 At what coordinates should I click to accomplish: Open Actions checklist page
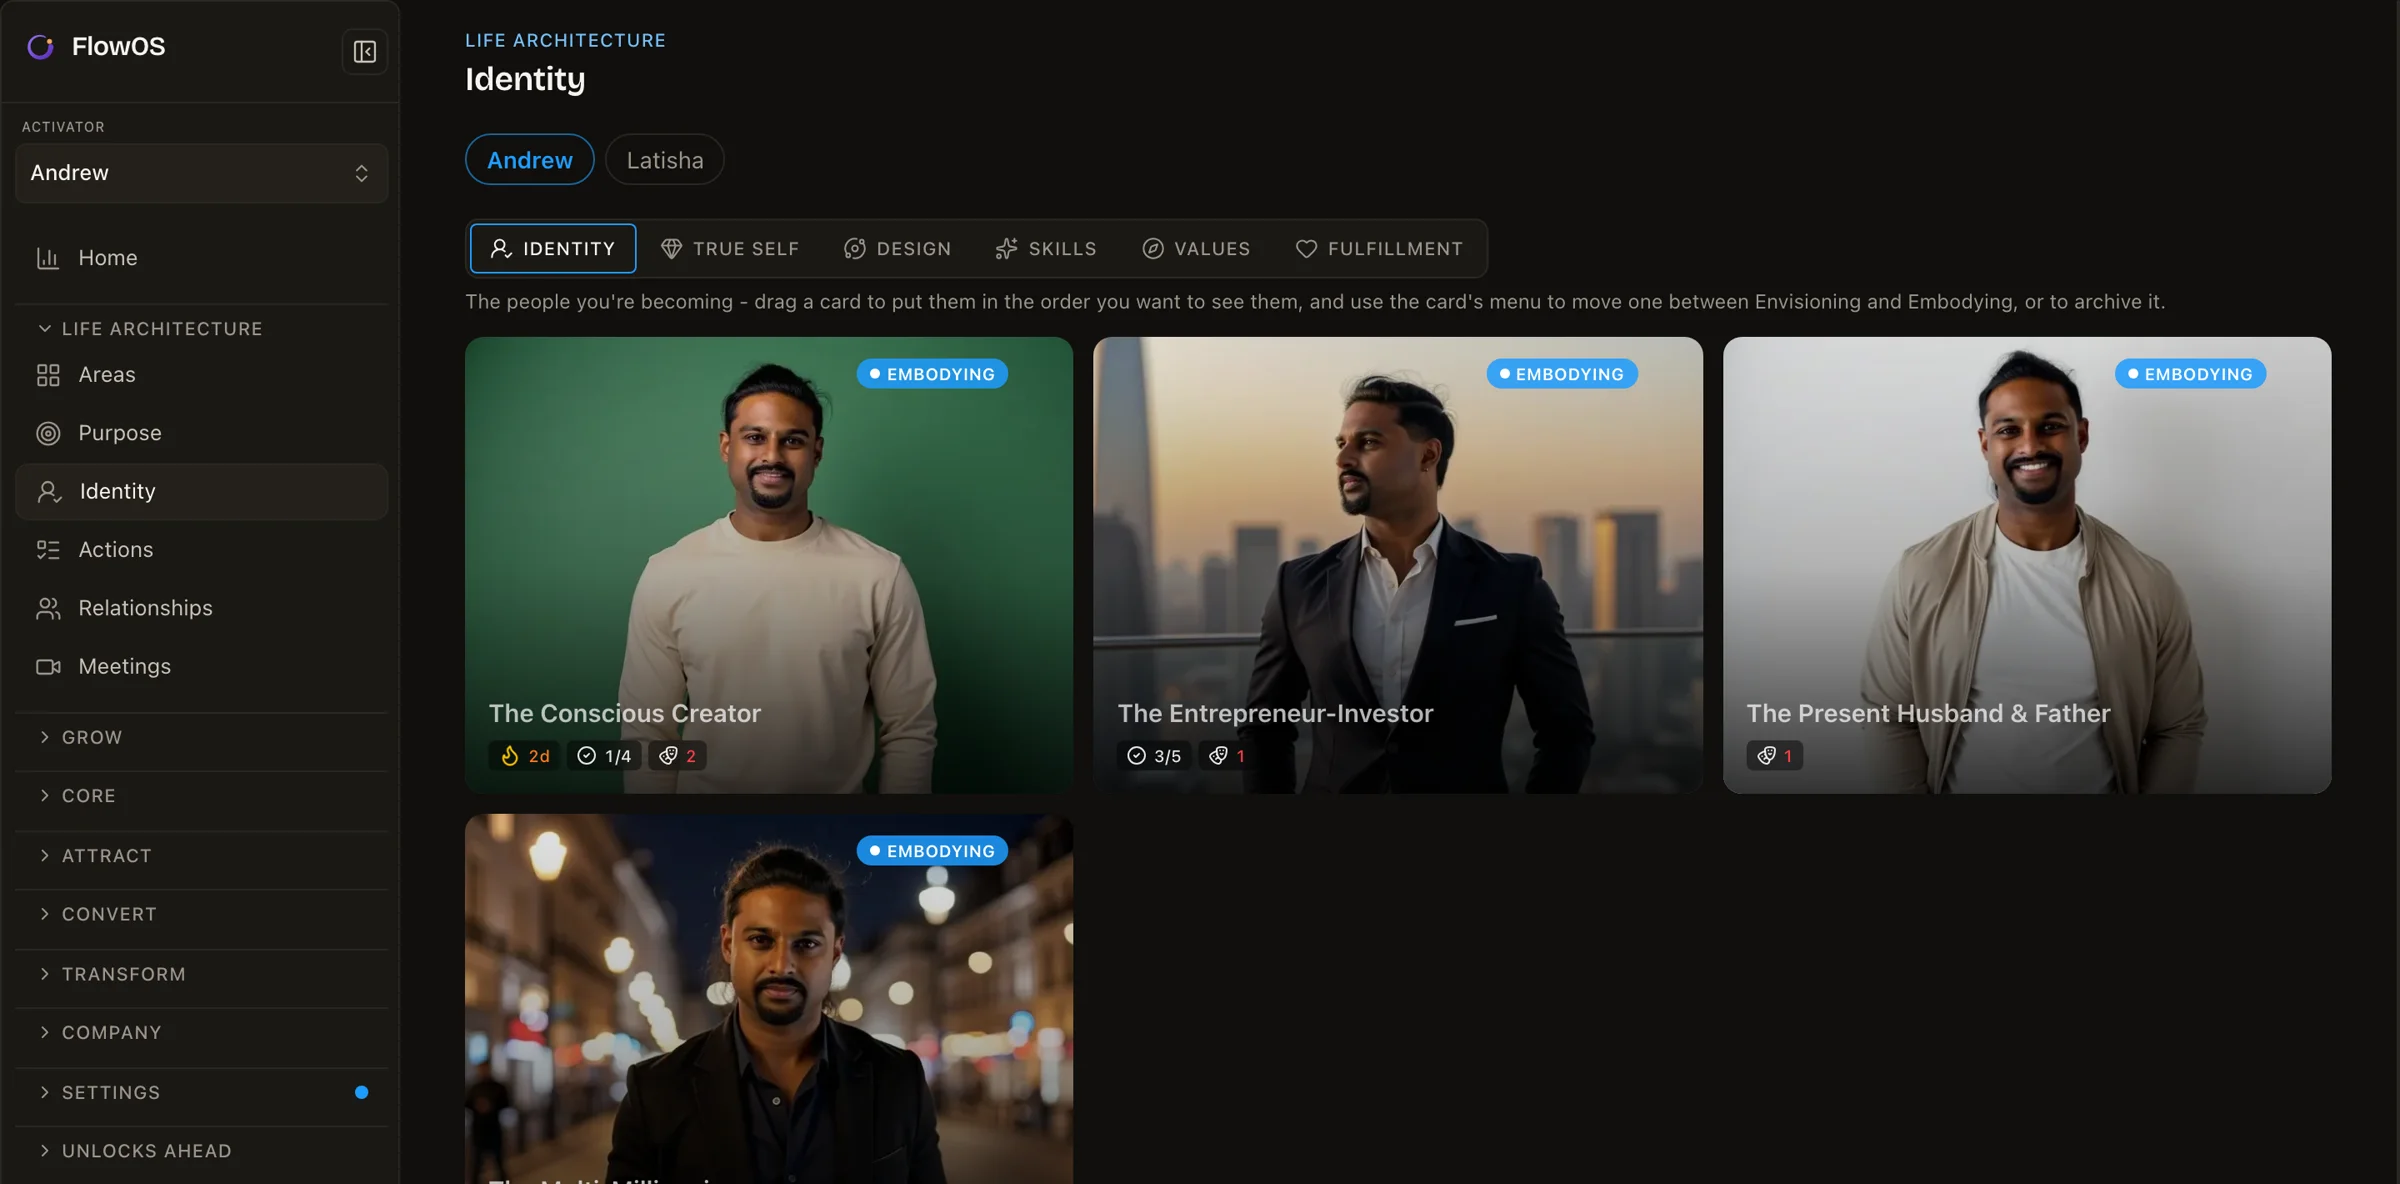pyautogui.click(x=201, y=550)
